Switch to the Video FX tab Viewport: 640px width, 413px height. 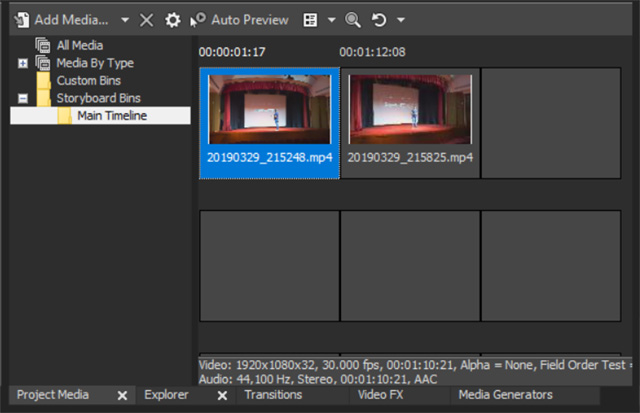click(x=380, y=395)
